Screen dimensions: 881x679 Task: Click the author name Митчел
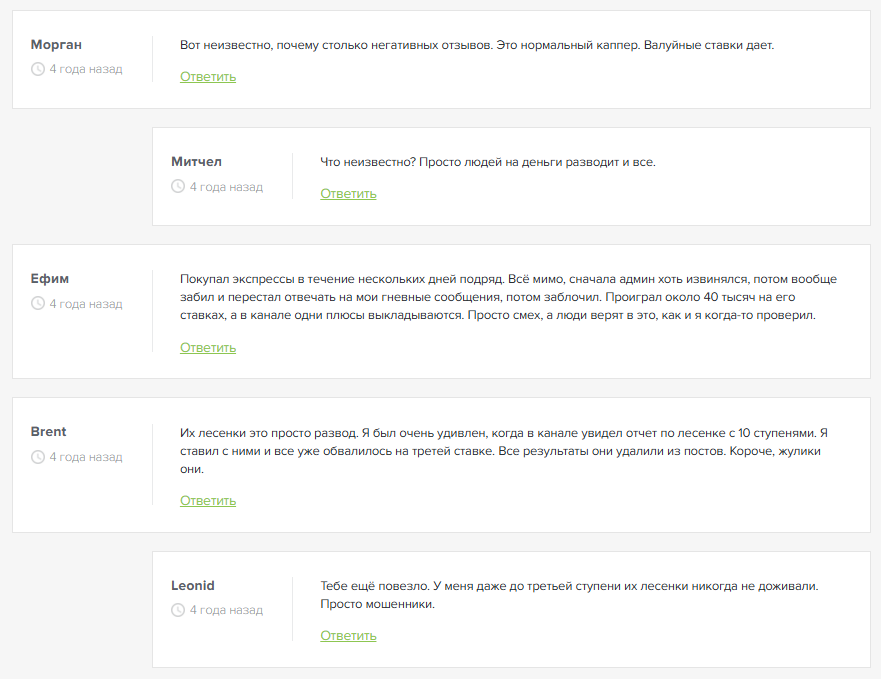(x=196, y=162)
